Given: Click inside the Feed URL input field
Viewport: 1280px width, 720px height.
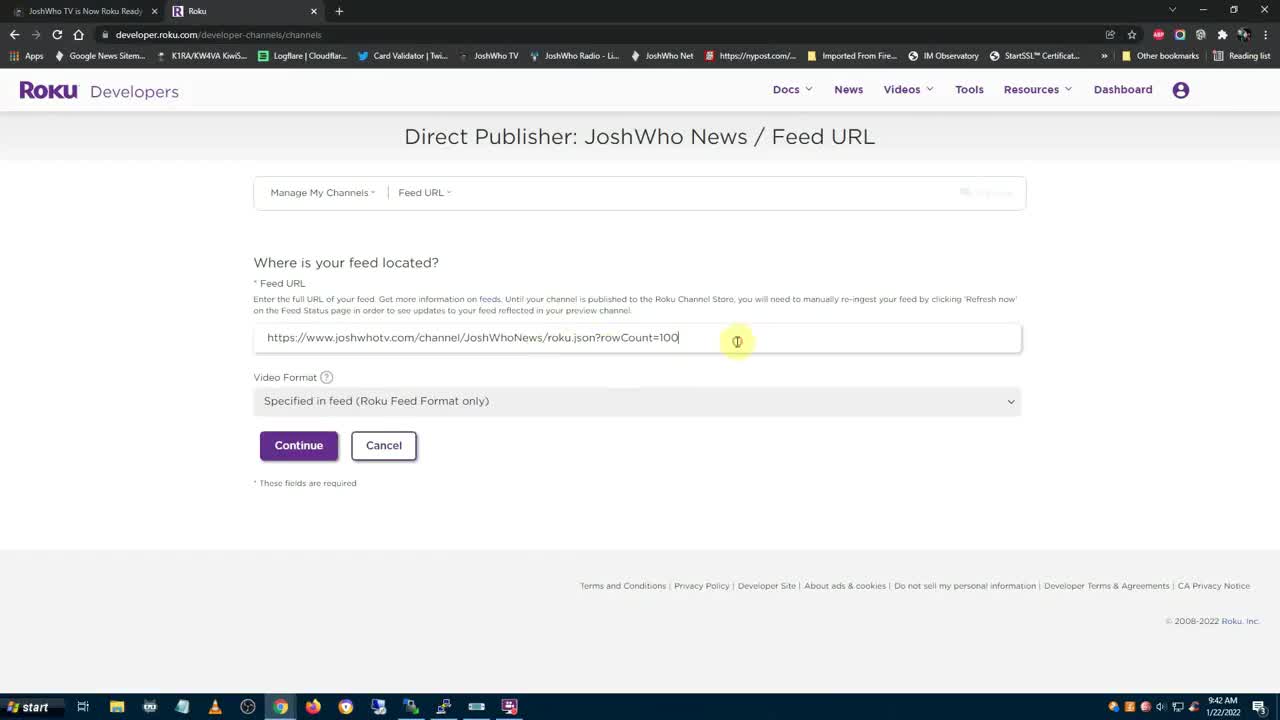Looking at the screenshot, I should (637, 338).
